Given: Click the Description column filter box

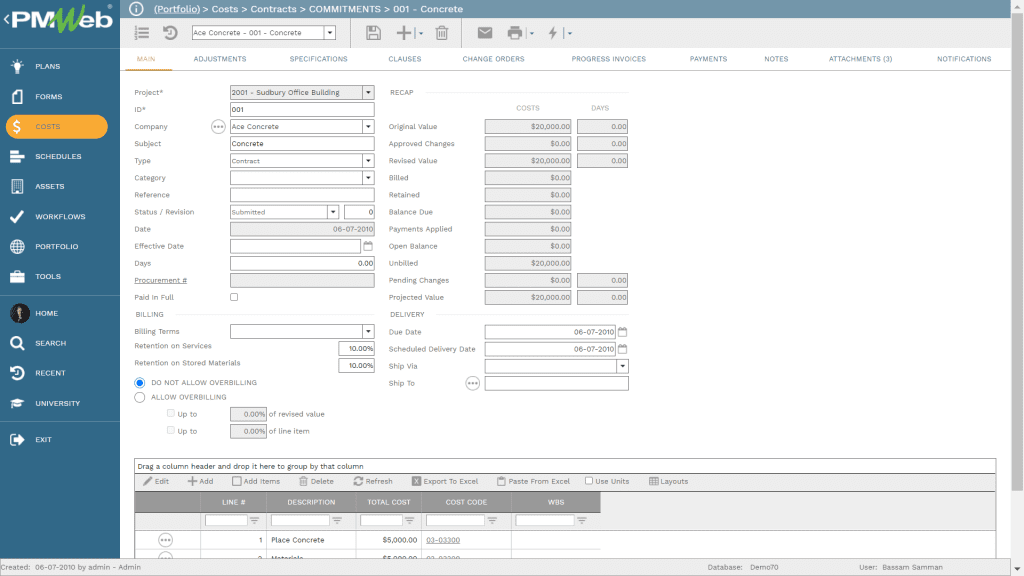Looking at the screenshot, I should point(300,520).
